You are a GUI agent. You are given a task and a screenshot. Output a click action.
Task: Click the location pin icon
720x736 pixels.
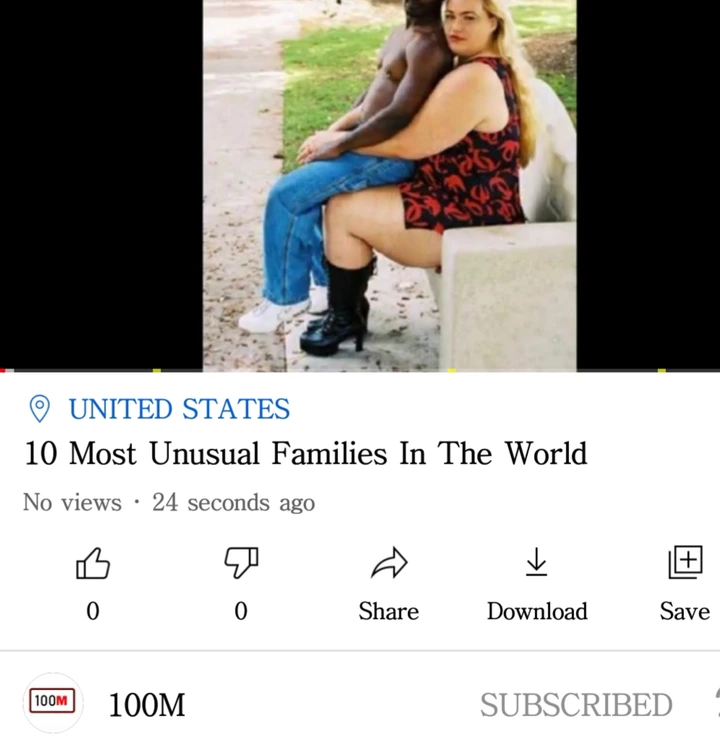pos(39,408)
